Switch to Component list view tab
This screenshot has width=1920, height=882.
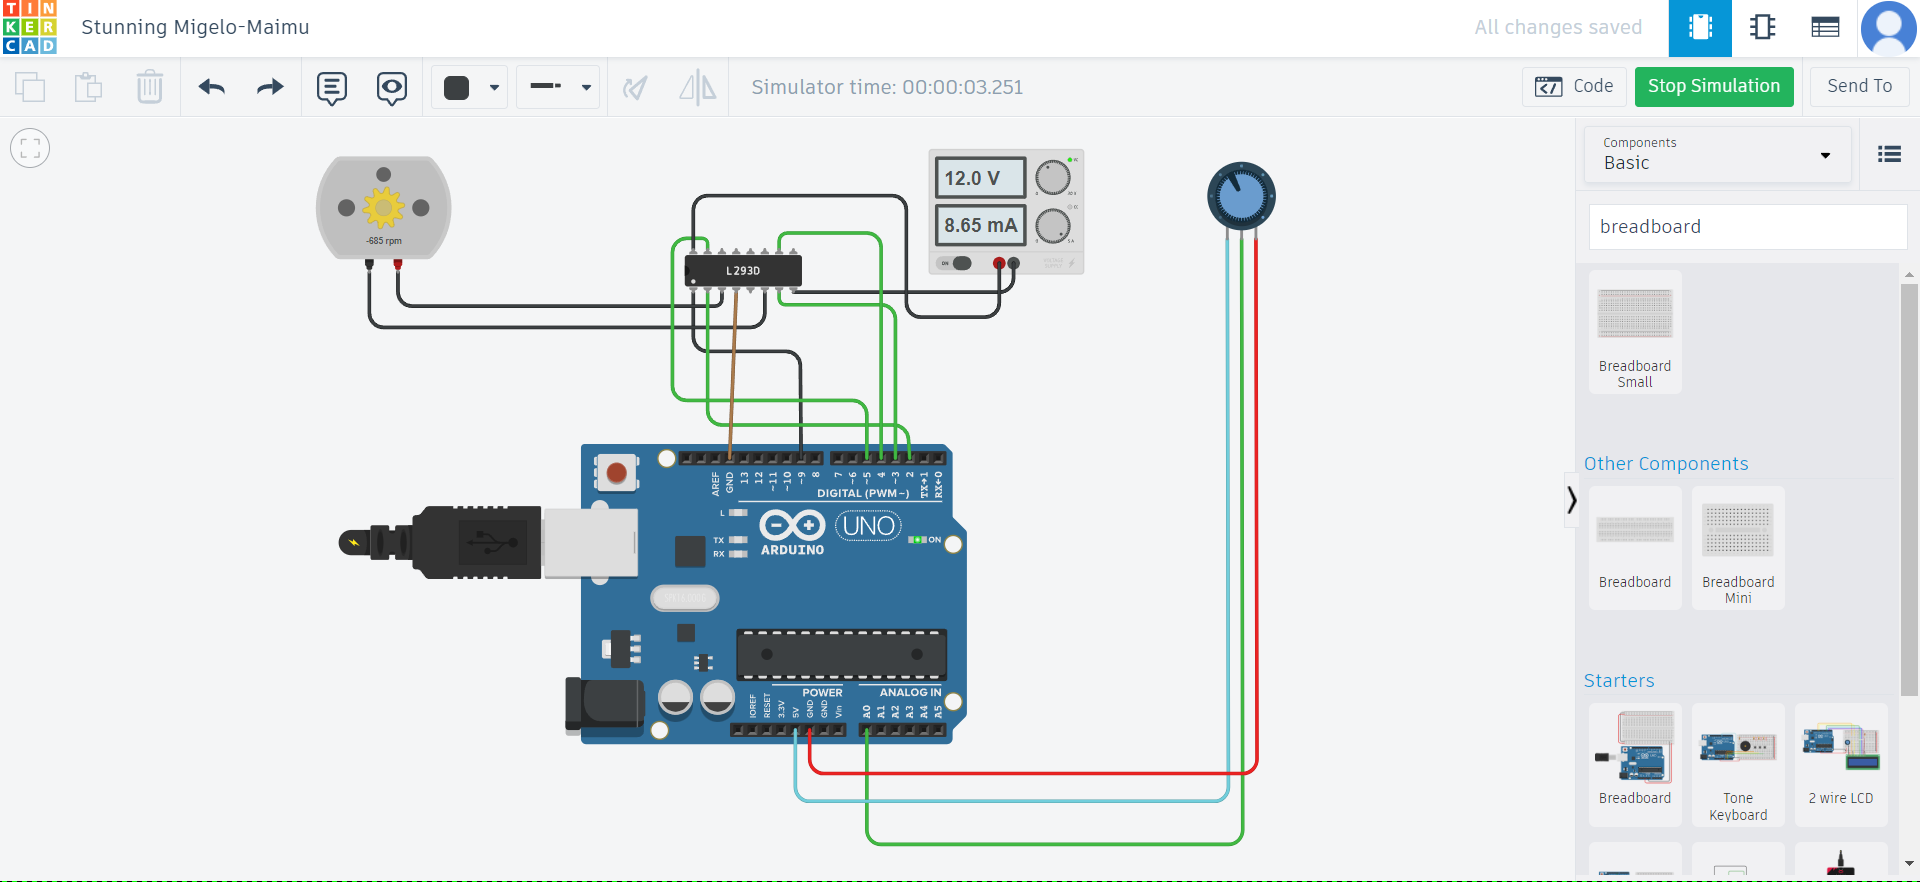tap(1825, 28)
